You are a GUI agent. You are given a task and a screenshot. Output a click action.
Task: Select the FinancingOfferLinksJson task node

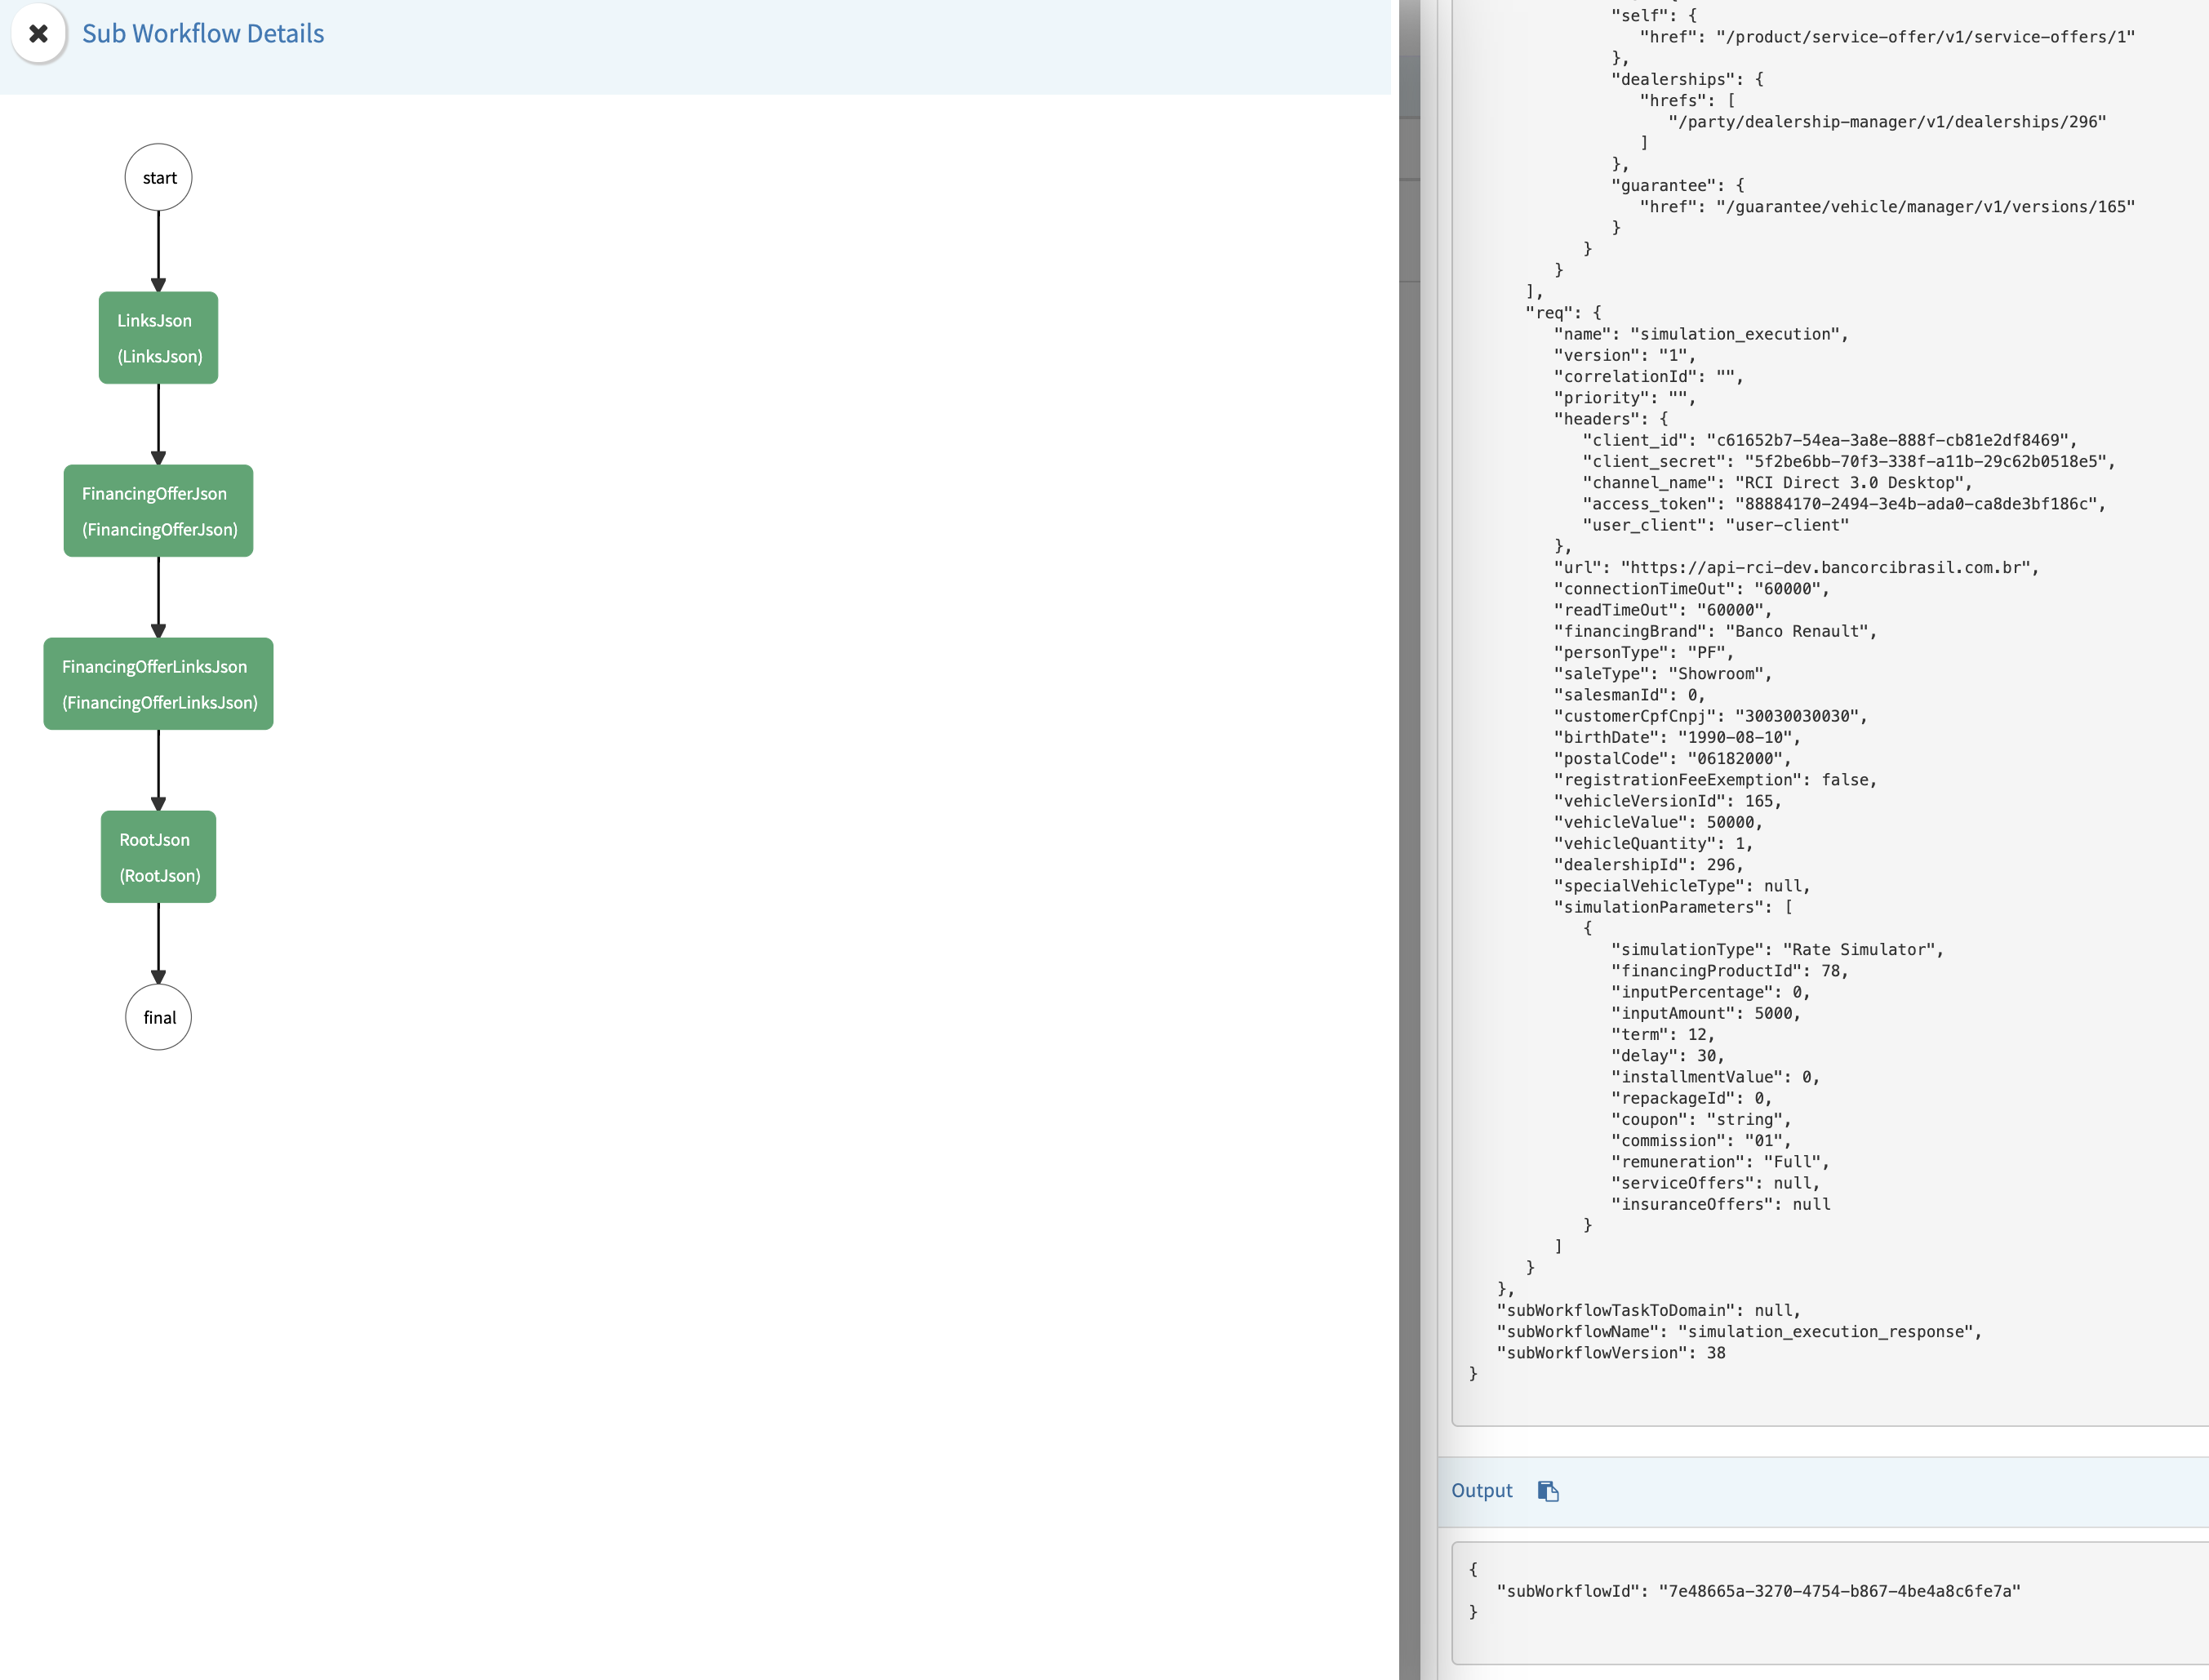click(158, 683)
